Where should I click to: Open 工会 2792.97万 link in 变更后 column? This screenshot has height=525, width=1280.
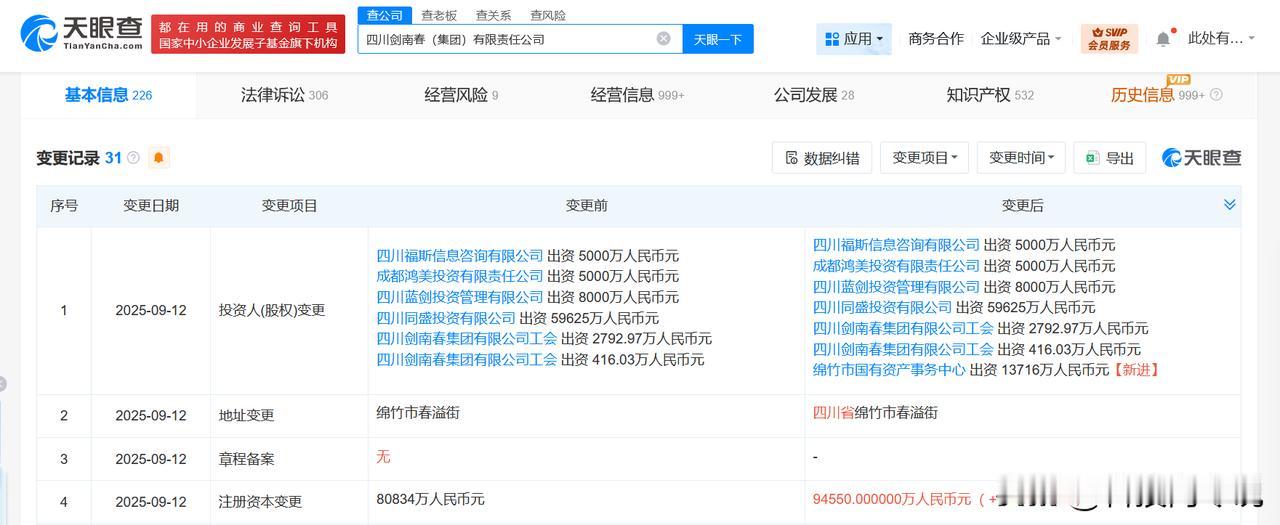tap(903, 328)
